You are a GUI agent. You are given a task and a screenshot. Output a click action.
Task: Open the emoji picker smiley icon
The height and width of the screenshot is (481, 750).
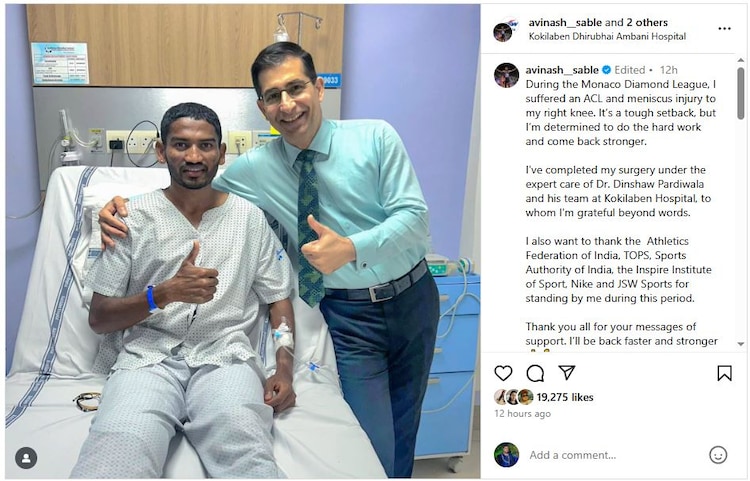[718, 455]
